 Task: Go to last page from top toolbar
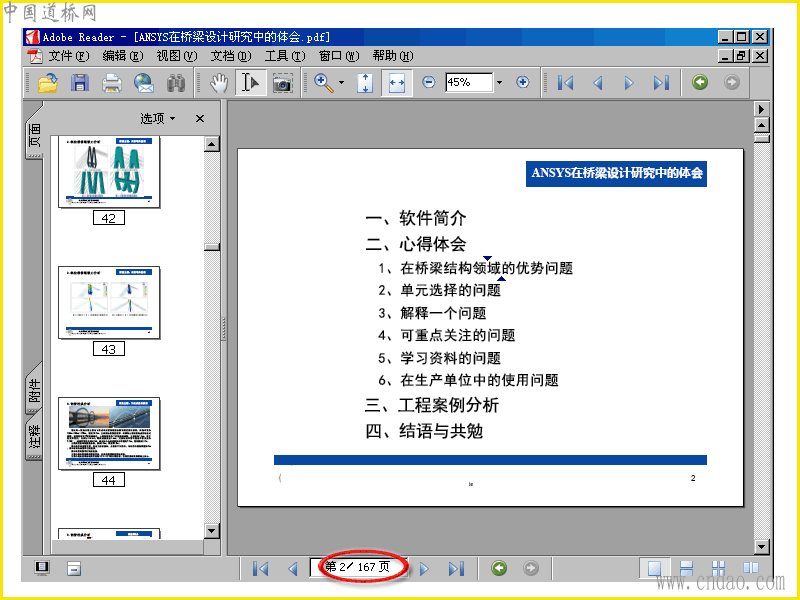(661, 83)
